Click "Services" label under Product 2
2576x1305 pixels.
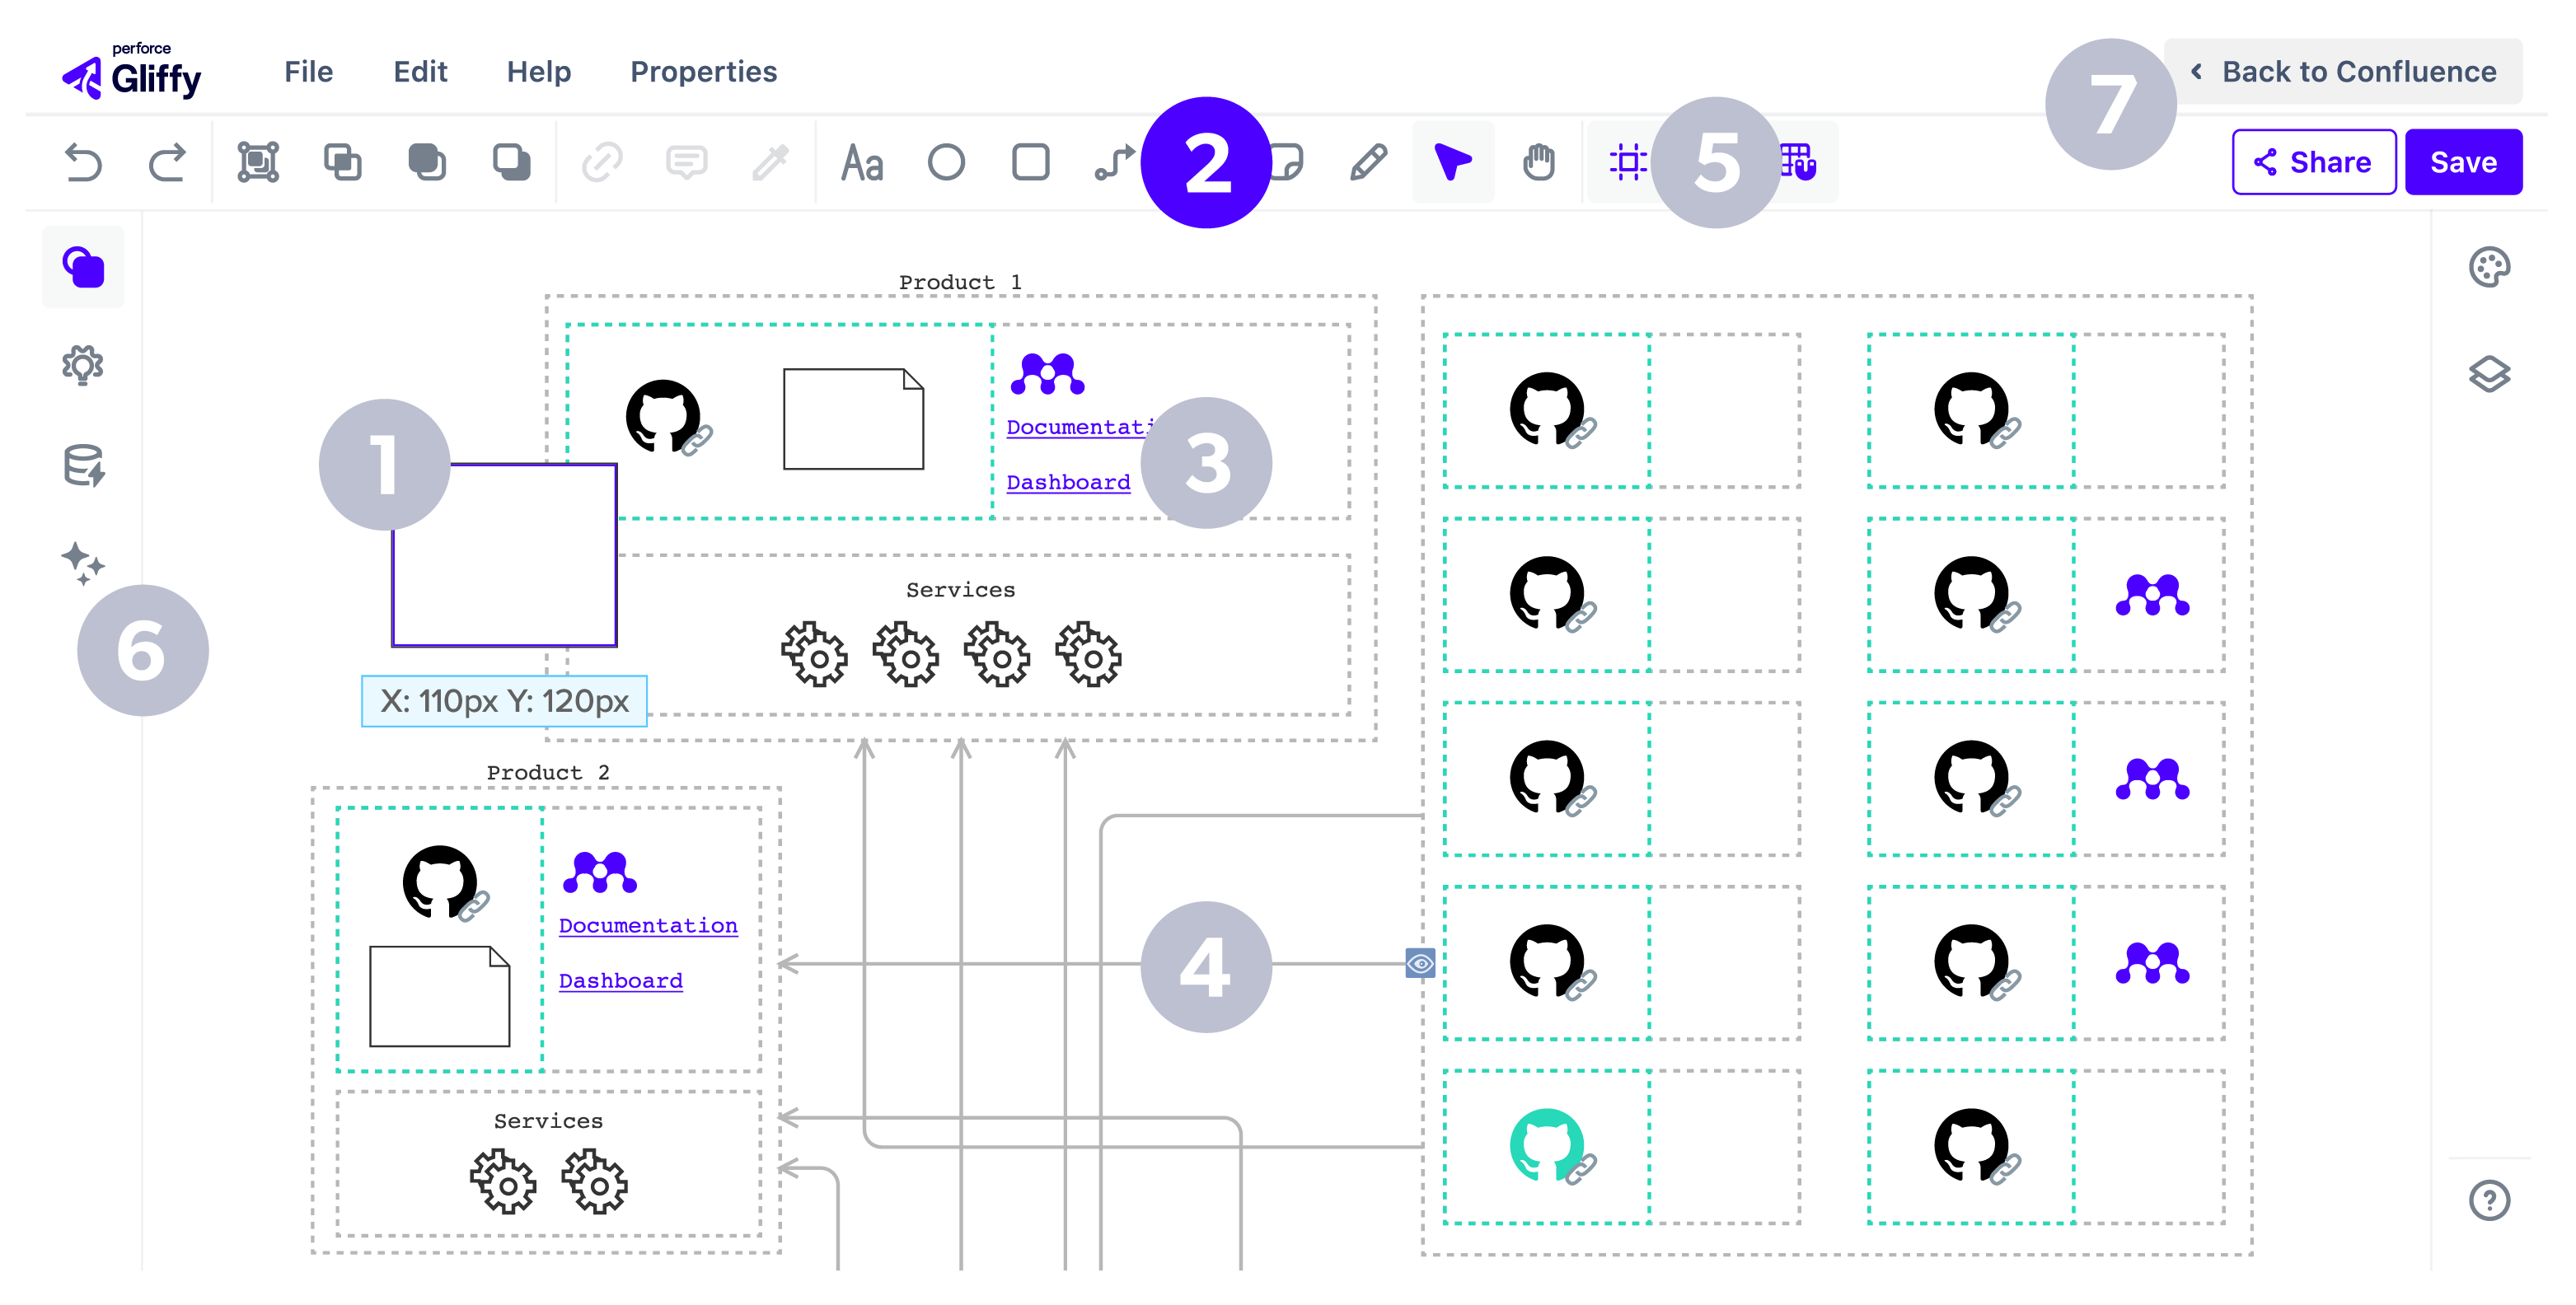(548, 1121)
